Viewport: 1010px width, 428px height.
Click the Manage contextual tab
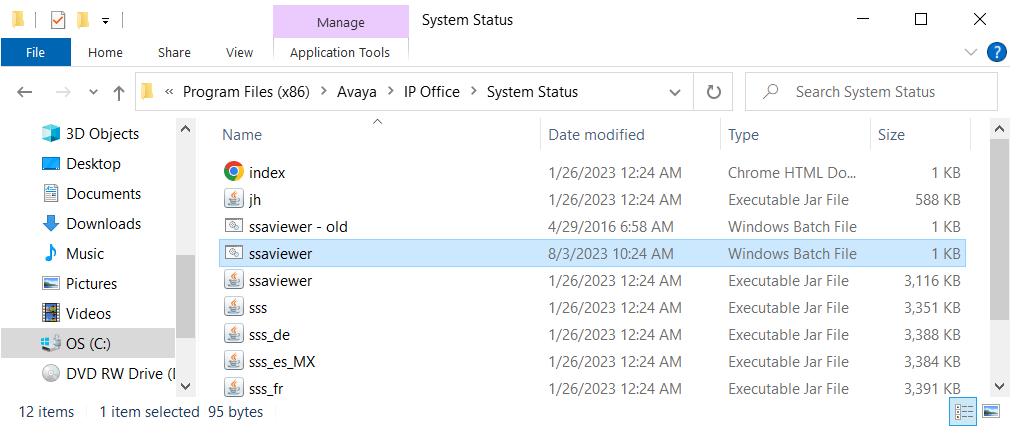point(341,23)
